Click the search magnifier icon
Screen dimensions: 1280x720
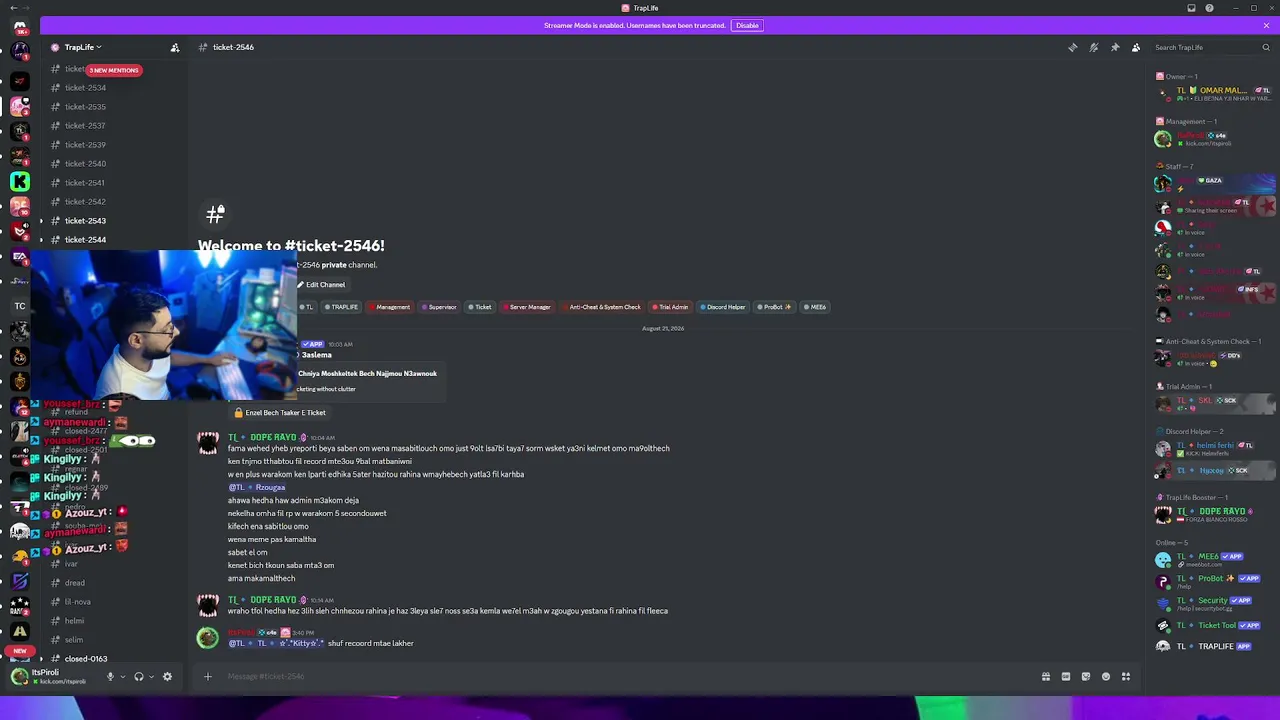1266,47
